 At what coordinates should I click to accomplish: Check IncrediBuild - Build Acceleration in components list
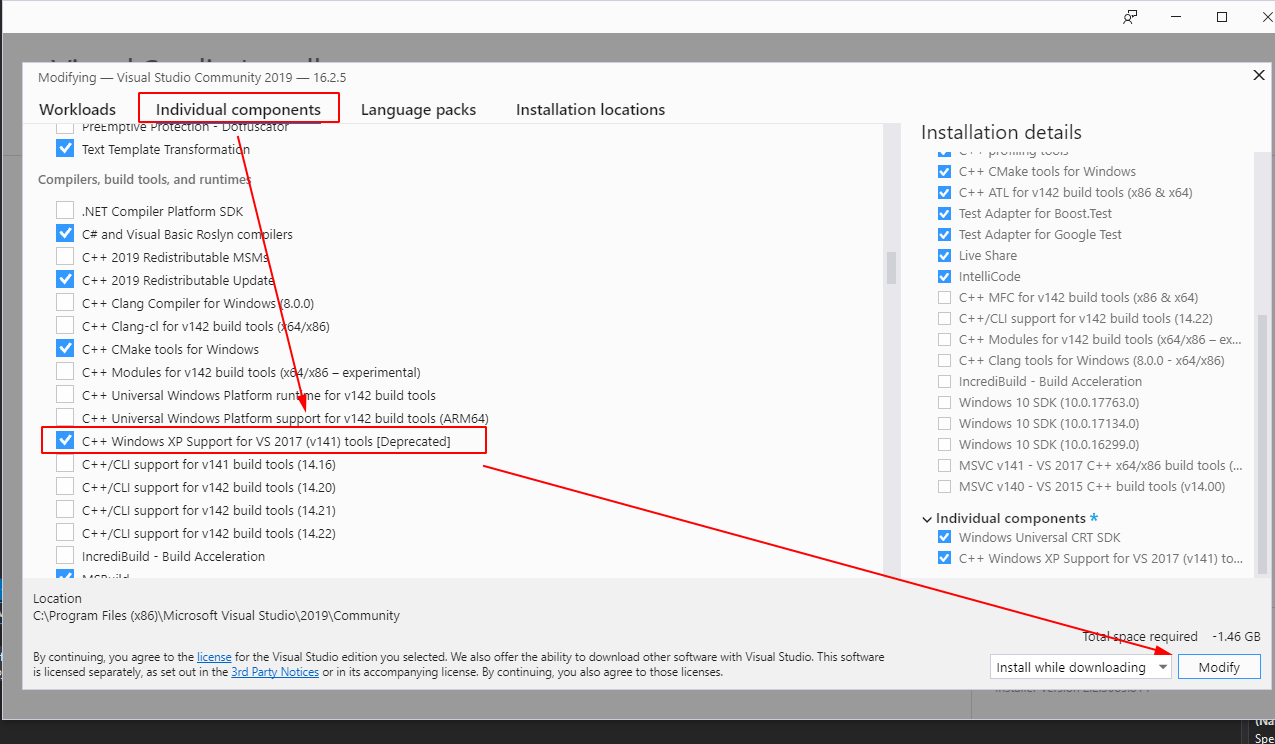pyautogui.click(x=65, y=556)
